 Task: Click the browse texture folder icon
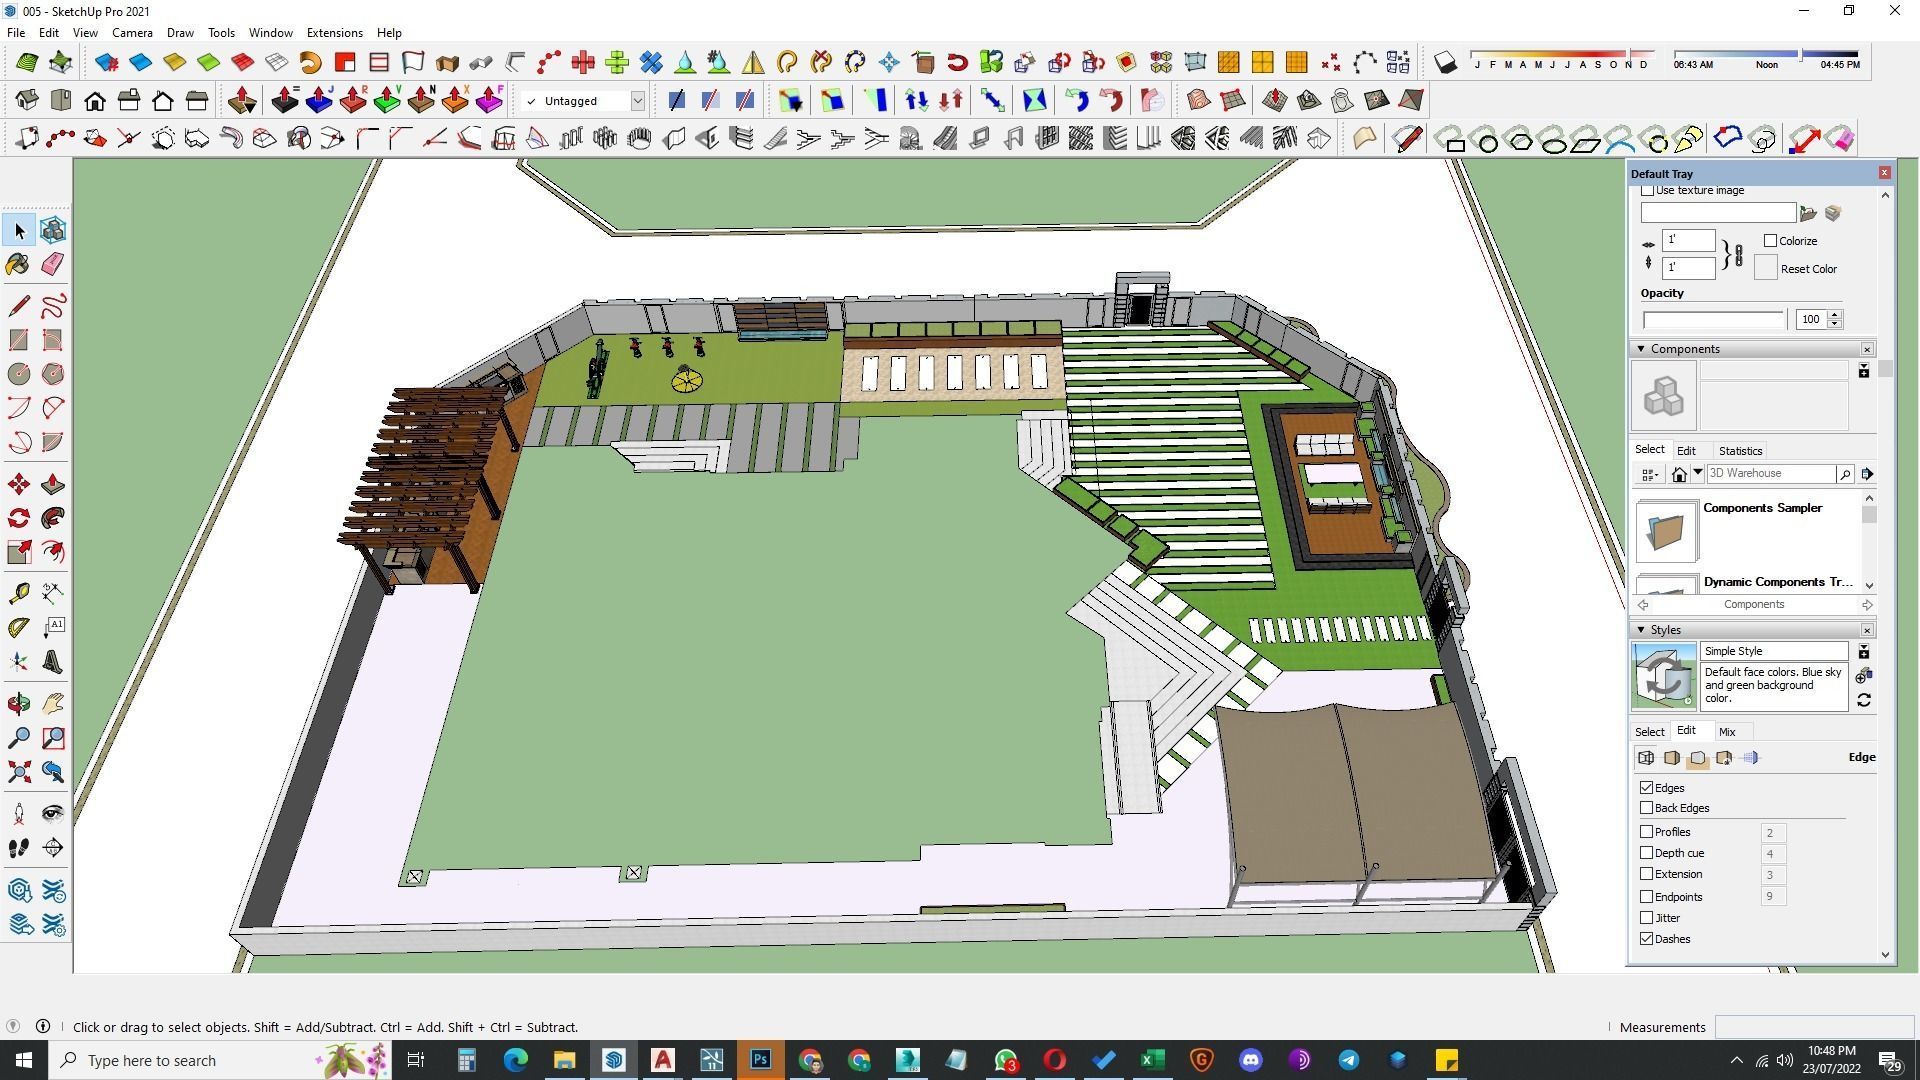(1808, 213)
